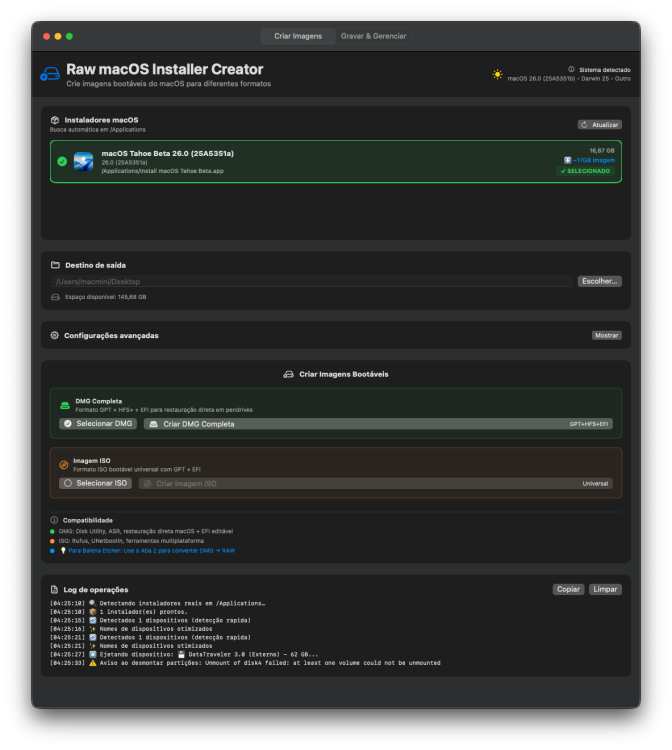Click the lightbulb icon next to Balena Etcher tip

[63, 551]
